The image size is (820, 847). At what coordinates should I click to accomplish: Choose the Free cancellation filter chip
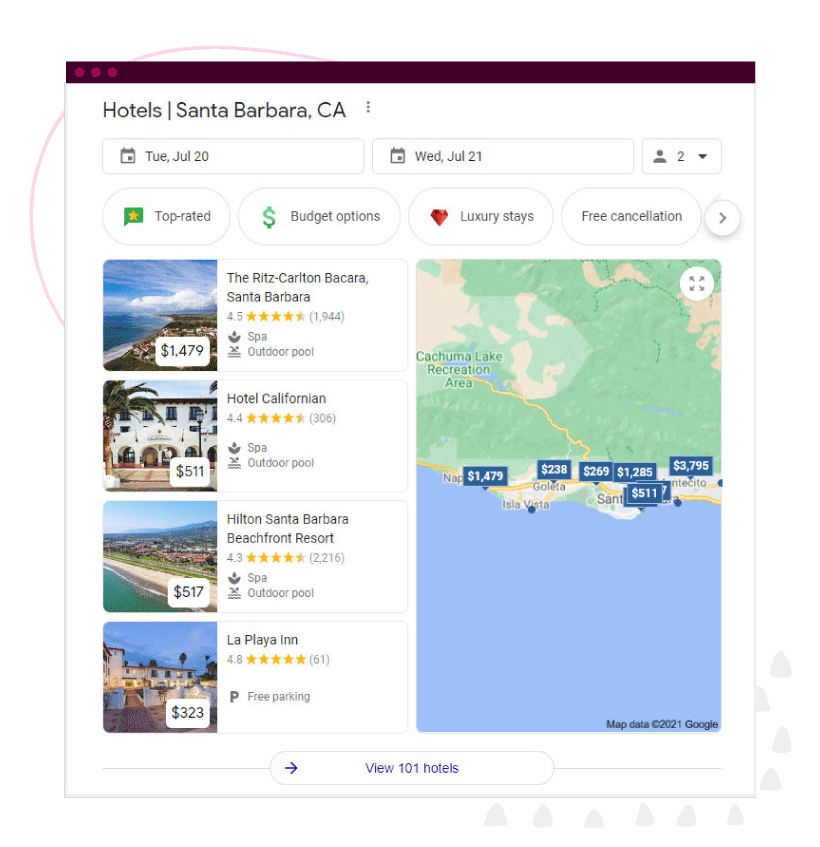[x=631, y=216]
